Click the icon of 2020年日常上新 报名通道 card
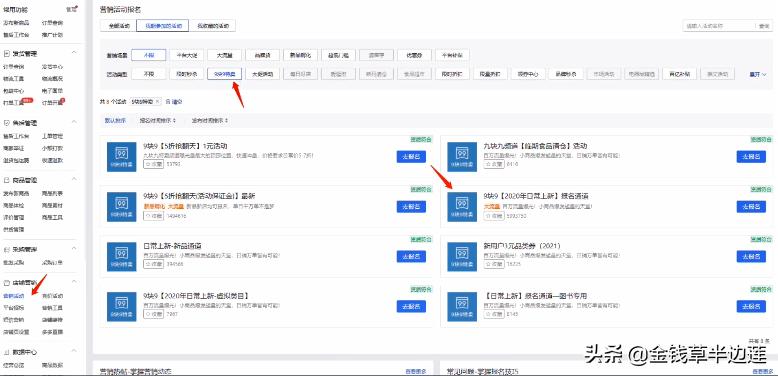This screenshot has width=778, height=376. pos(462,206)
